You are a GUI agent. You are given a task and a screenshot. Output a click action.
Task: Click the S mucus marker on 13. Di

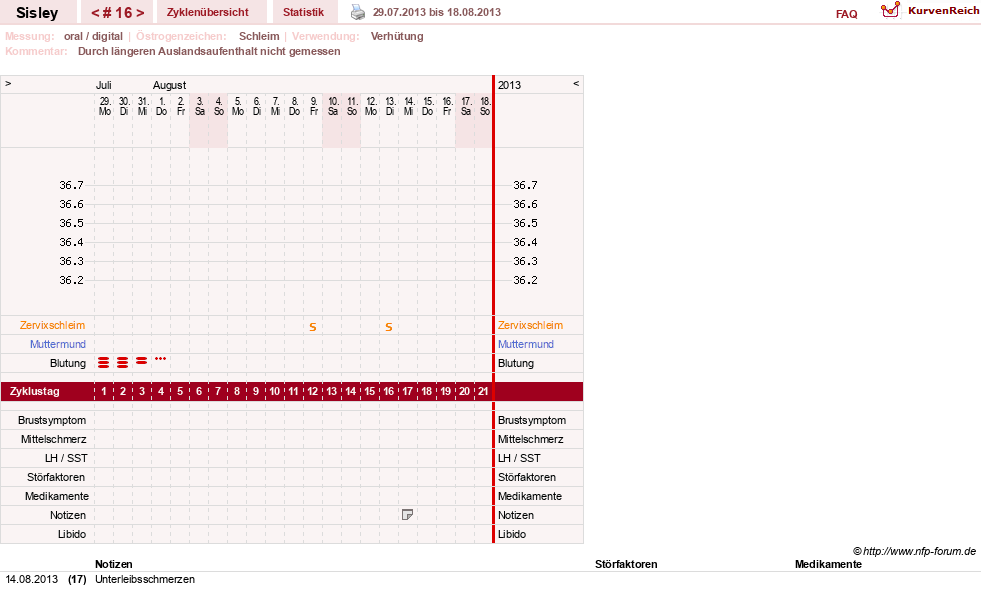pyautogui.click(x=389, y=327)
